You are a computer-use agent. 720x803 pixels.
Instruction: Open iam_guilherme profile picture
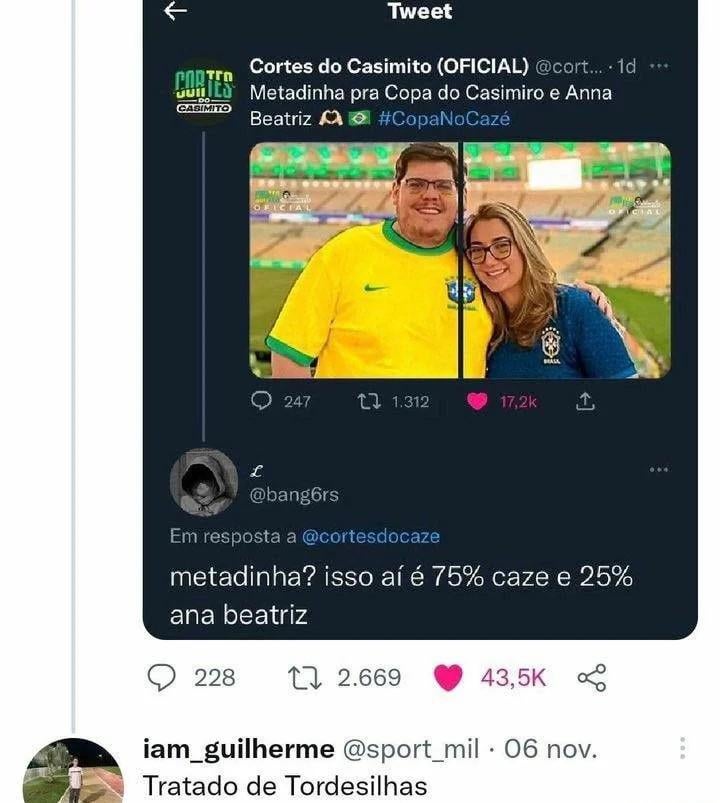(72, 772)
